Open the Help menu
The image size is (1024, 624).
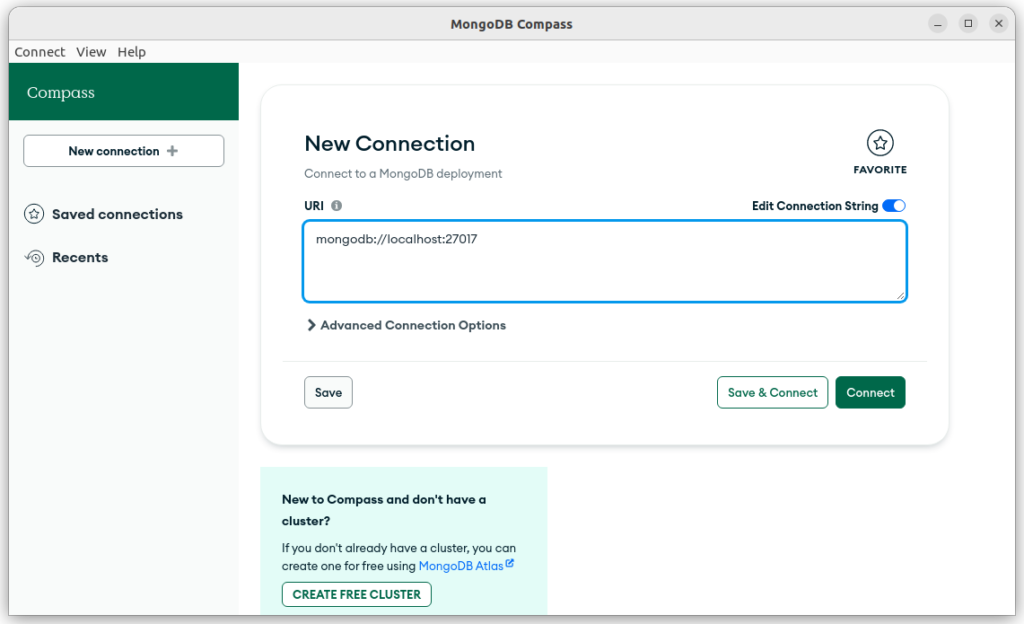(x=131, y=52)
